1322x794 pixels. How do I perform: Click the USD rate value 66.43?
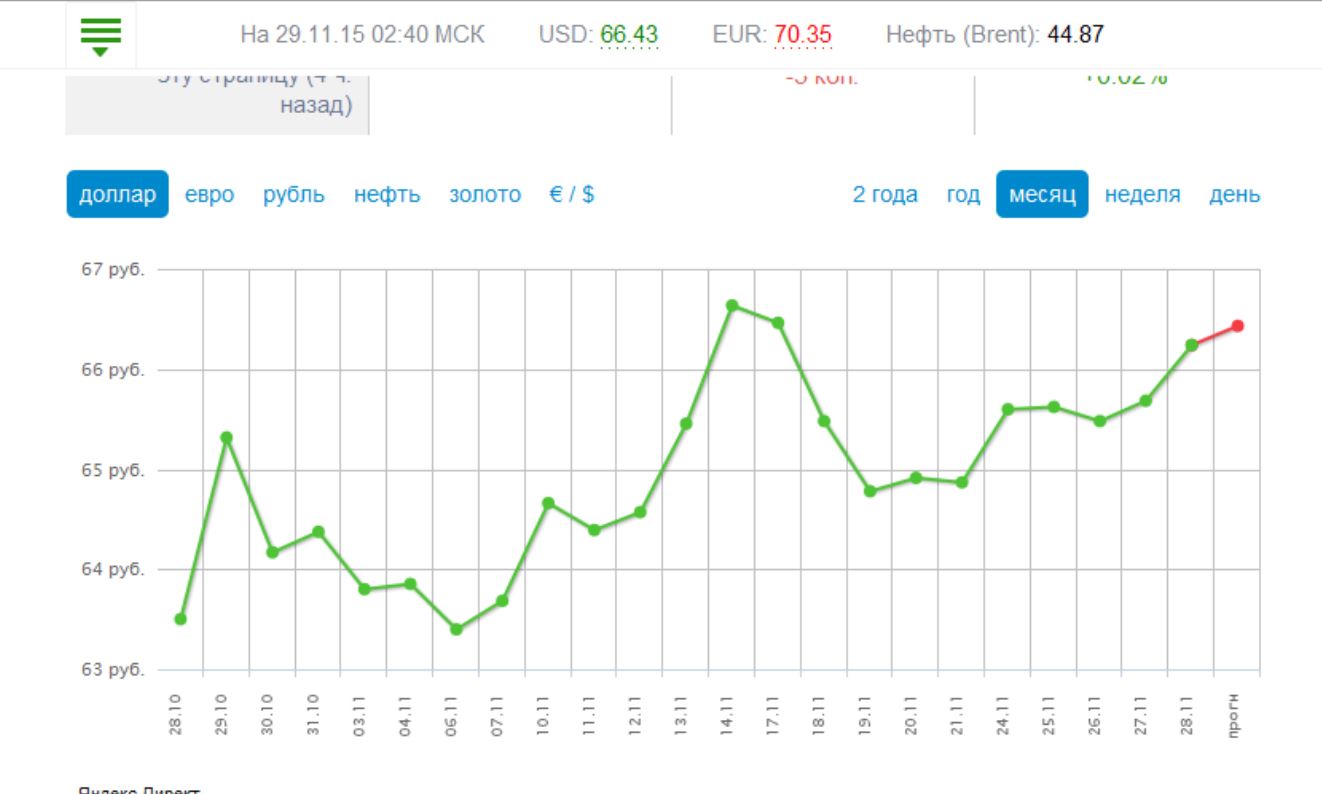click(629, 35)
